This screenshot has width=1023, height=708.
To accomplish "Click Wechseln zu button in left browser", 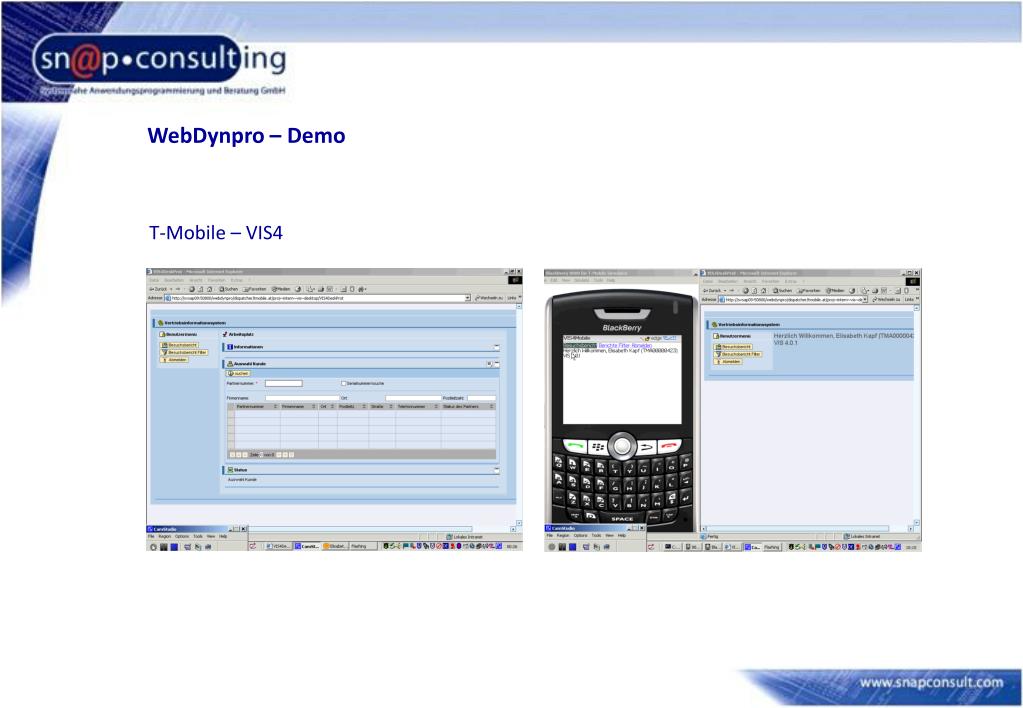I will [489, 298].
